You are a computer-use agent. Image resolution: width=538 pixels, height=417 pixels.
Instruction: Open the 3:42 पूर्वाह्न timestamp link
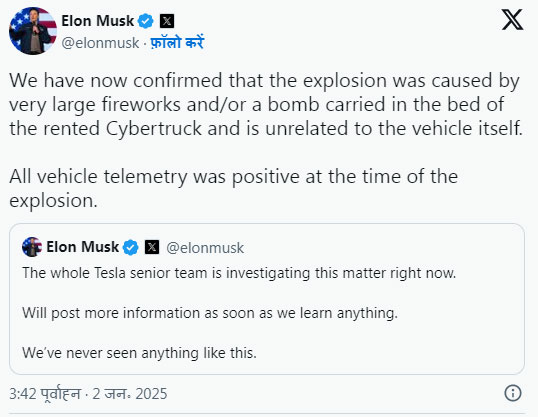pyautogui.click(x=45, y=394)
